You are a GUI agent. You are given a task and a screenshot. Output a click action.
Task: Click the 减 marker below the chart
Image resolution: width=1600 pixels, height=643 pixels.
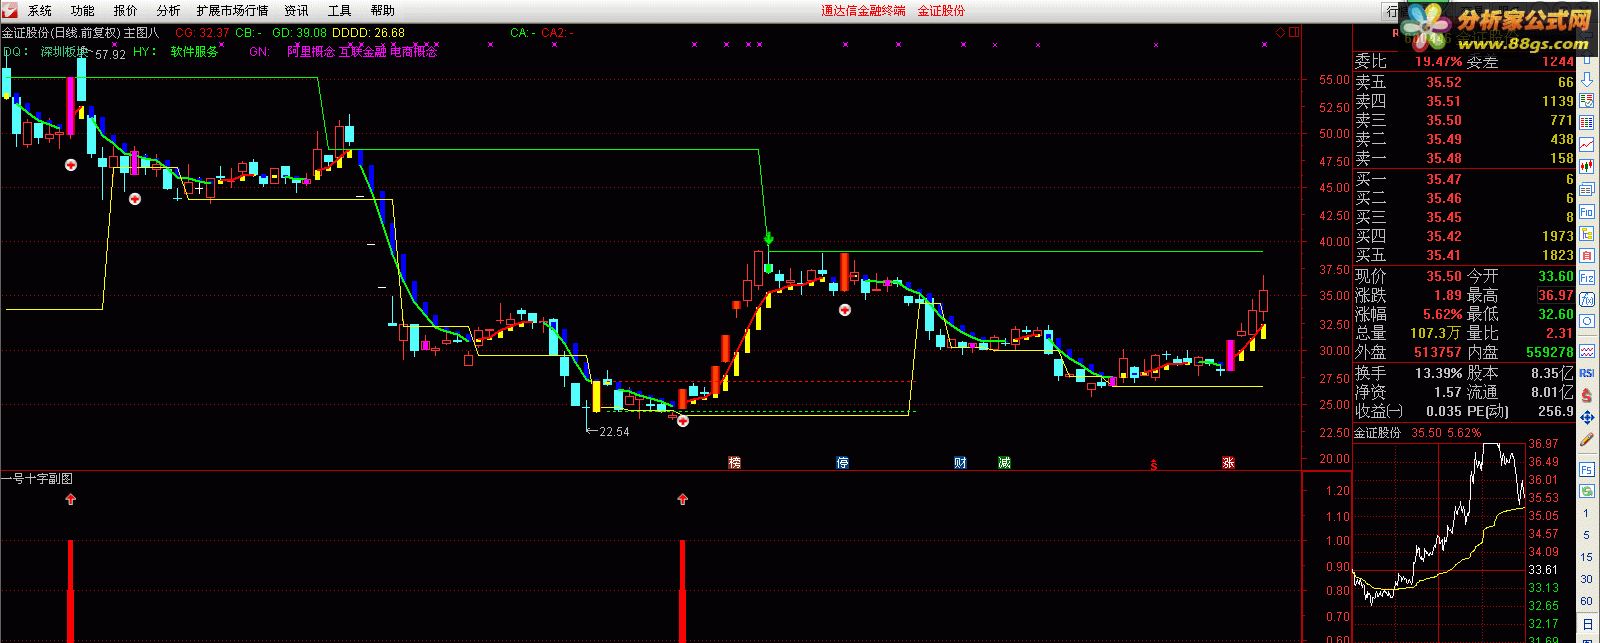pos(1004,462)
